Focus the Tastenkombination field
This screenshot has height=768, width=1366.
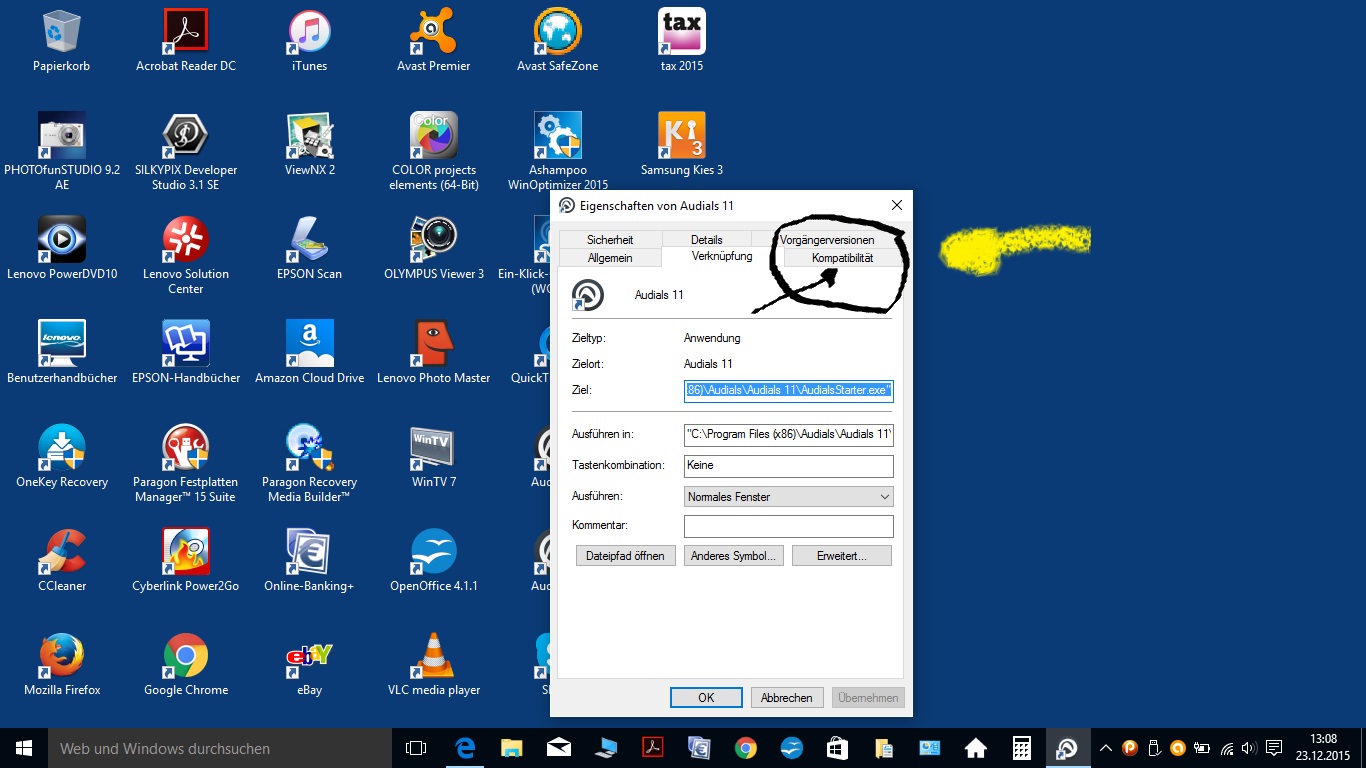pyautogui.click(x=788, y=466)
